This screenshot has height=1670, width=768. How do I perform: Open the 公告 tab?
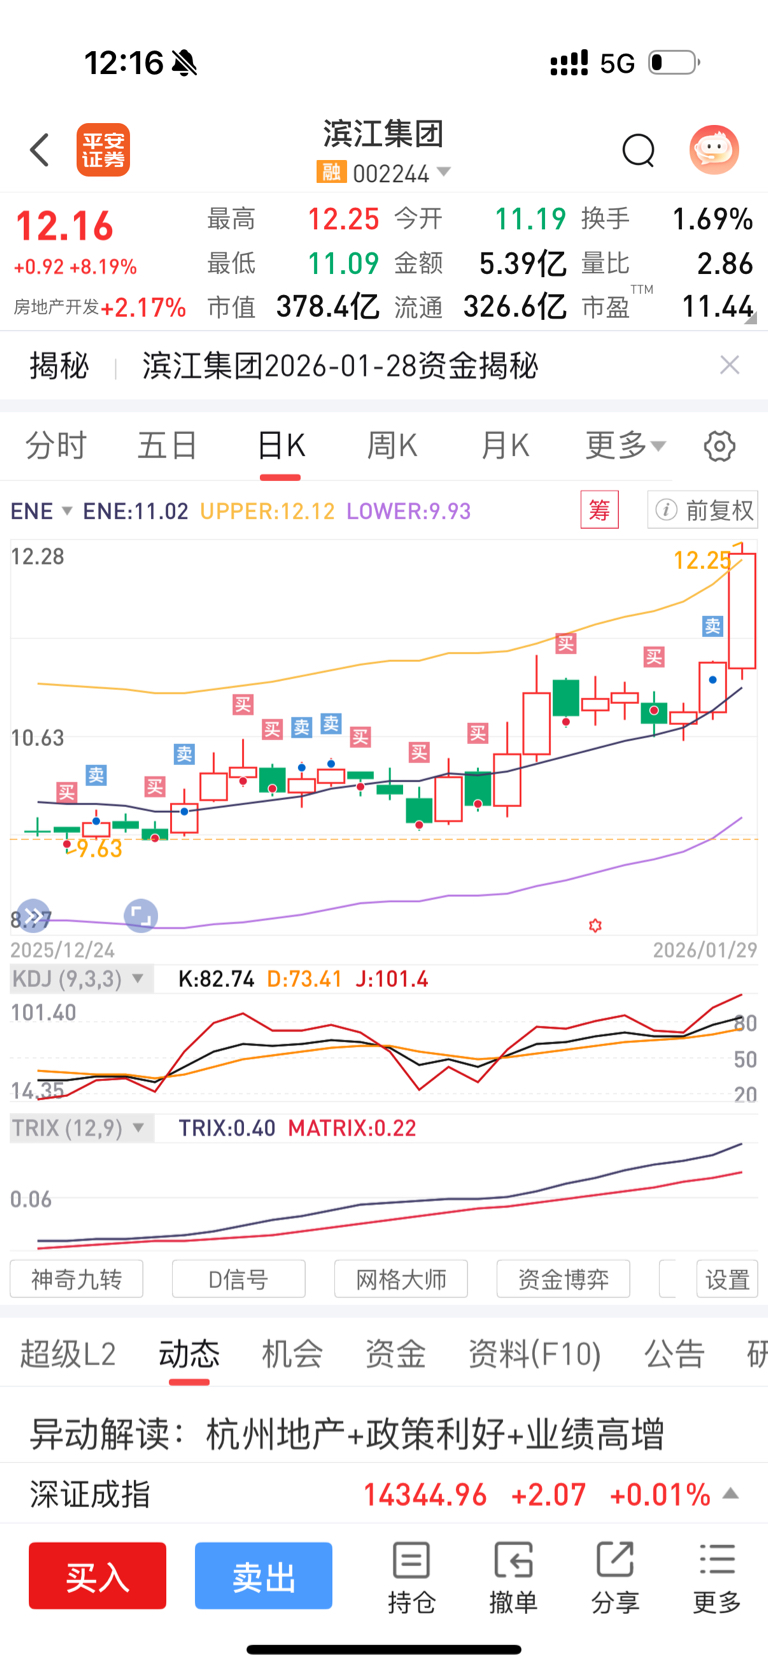point(674,1354)
